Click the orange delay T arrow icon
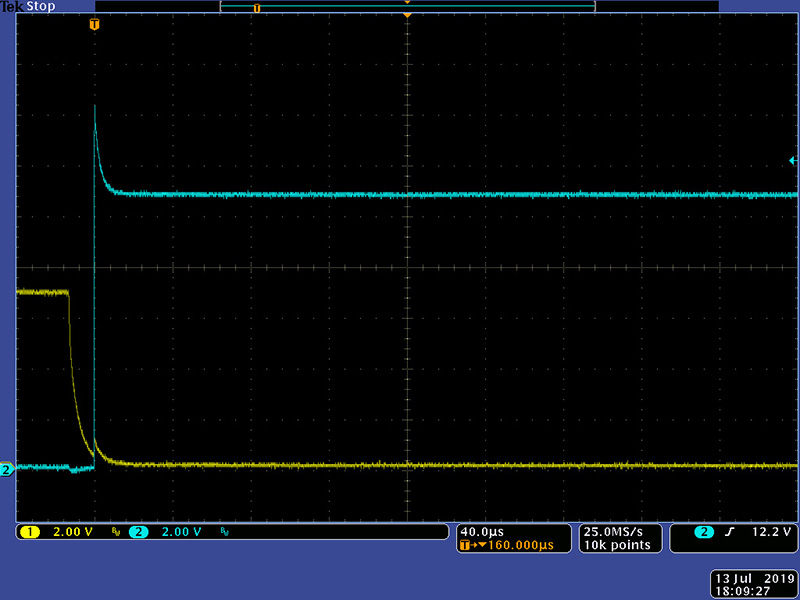Screen dimensions: 800x600 (x=466, y=546)
